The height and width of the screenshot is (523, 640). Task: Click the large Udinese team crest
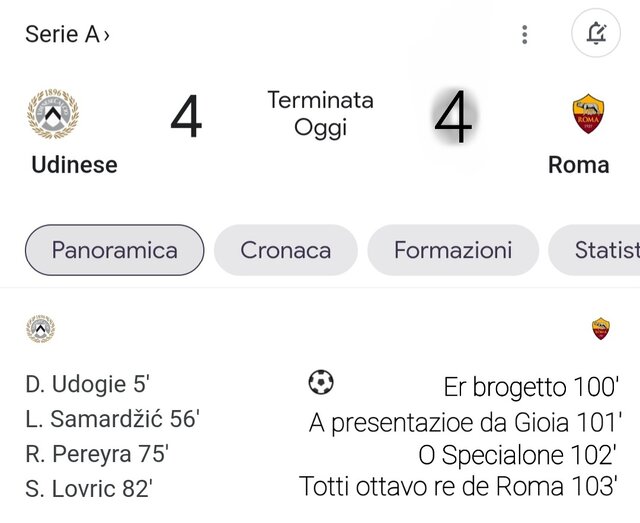click(x=53, y=114)
